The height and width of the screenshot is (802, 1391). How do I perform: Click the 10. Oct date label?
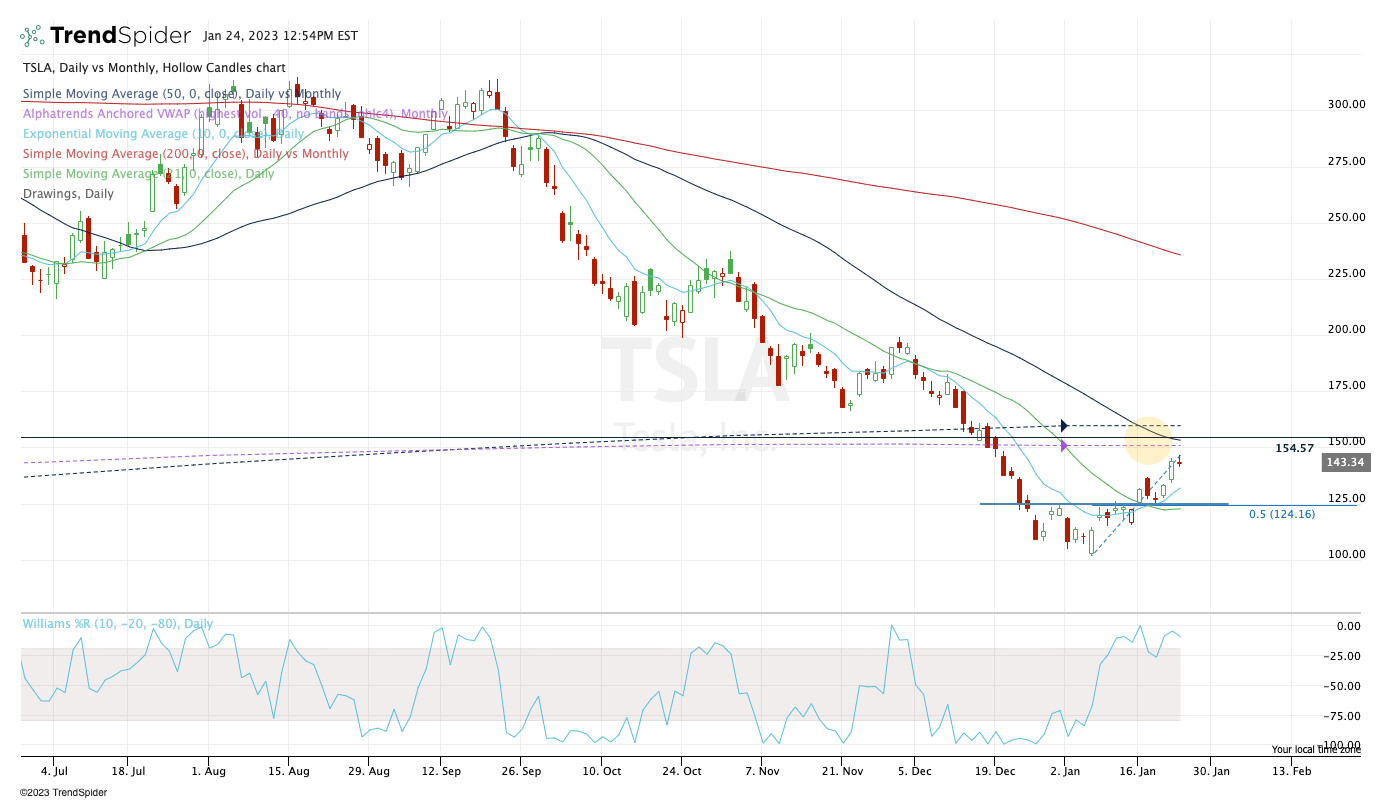[x=601, y=771]
